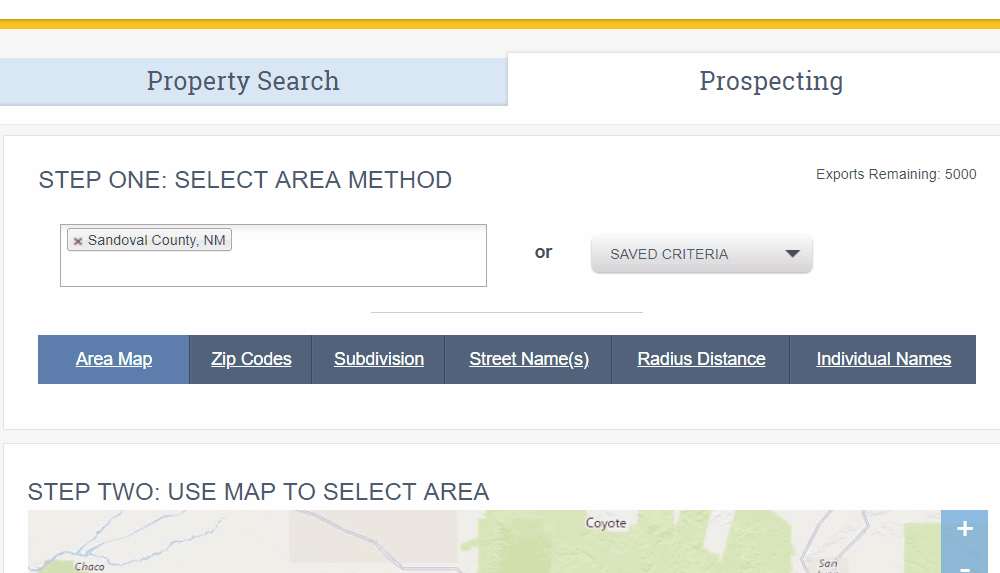
Task: Click the Saved Criteria dropdown arrow
Action: (793, 254)
